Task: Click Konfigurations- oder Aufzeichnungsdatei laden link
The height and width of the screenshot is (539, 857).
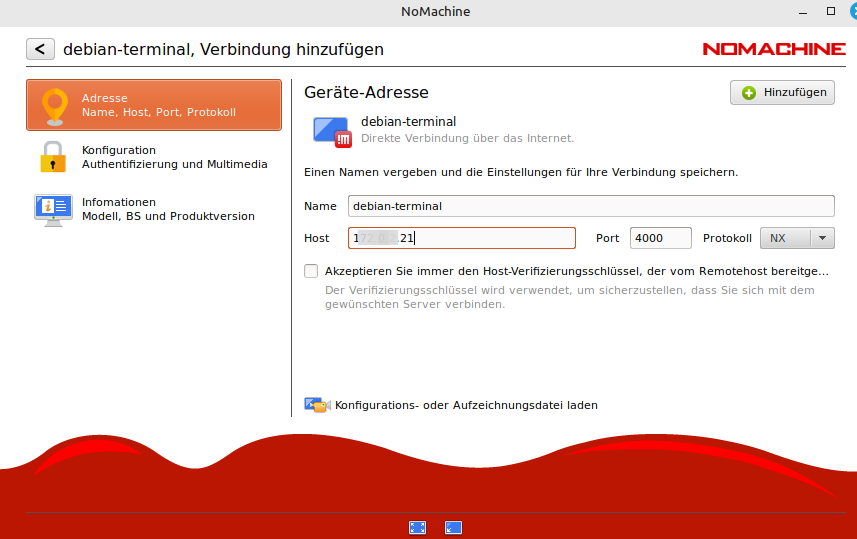Action: tap(466, 405)
